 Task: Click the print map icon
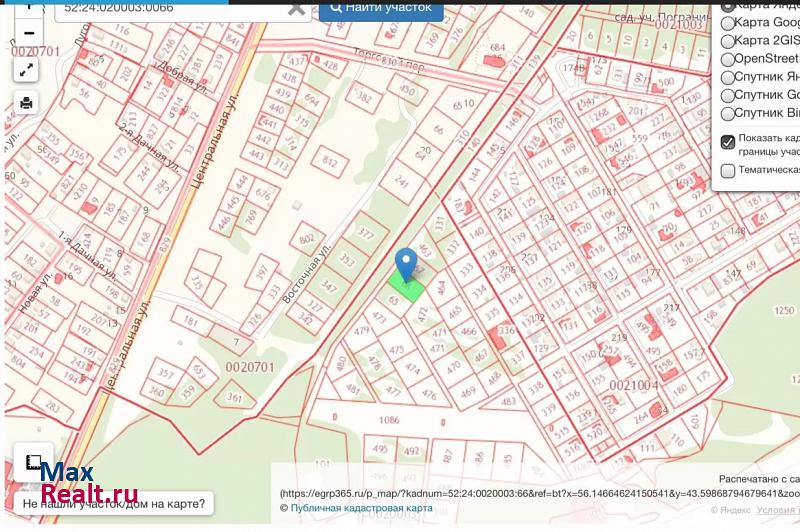coord(26,102)
